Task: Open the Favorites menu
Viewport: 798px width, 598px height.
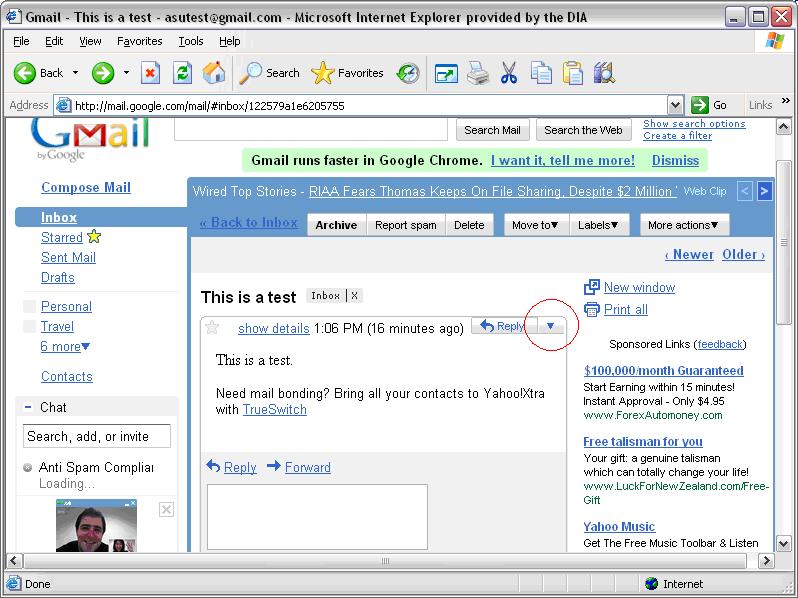Action: pos(139,41)
